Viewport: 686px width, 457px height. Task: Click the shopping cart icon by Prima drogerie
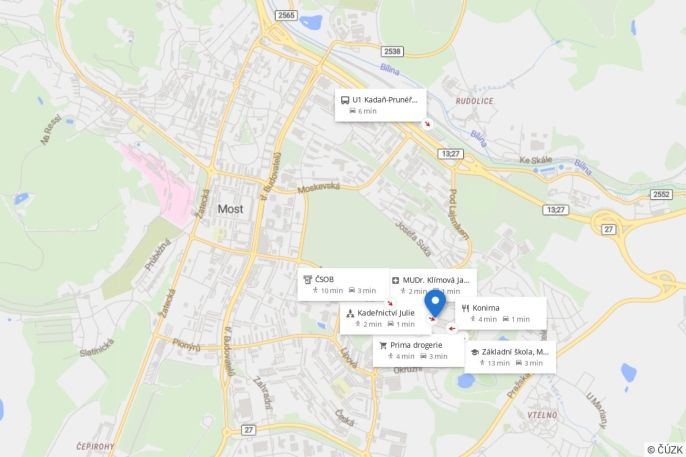pyautogui.click(x=383, y=345)
